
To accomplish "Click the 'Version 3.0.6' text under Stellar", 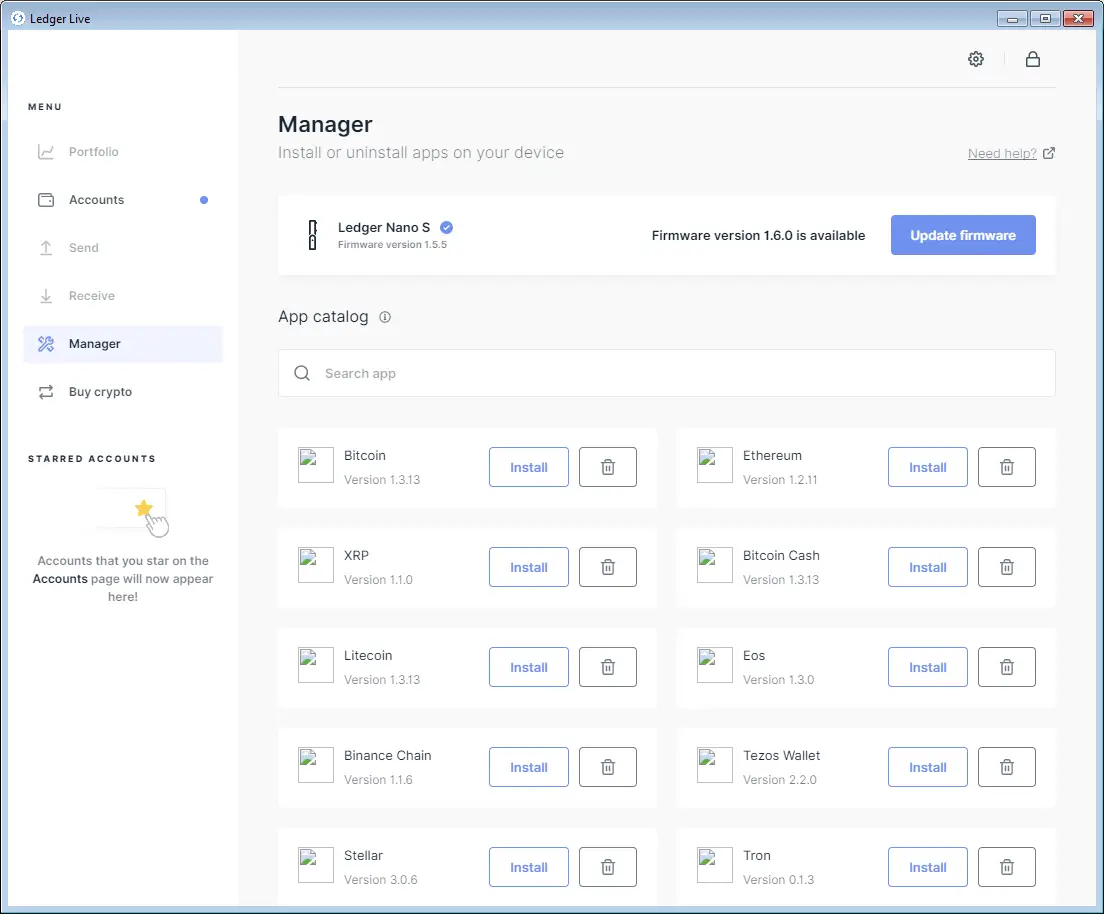I will click(380, 879).
